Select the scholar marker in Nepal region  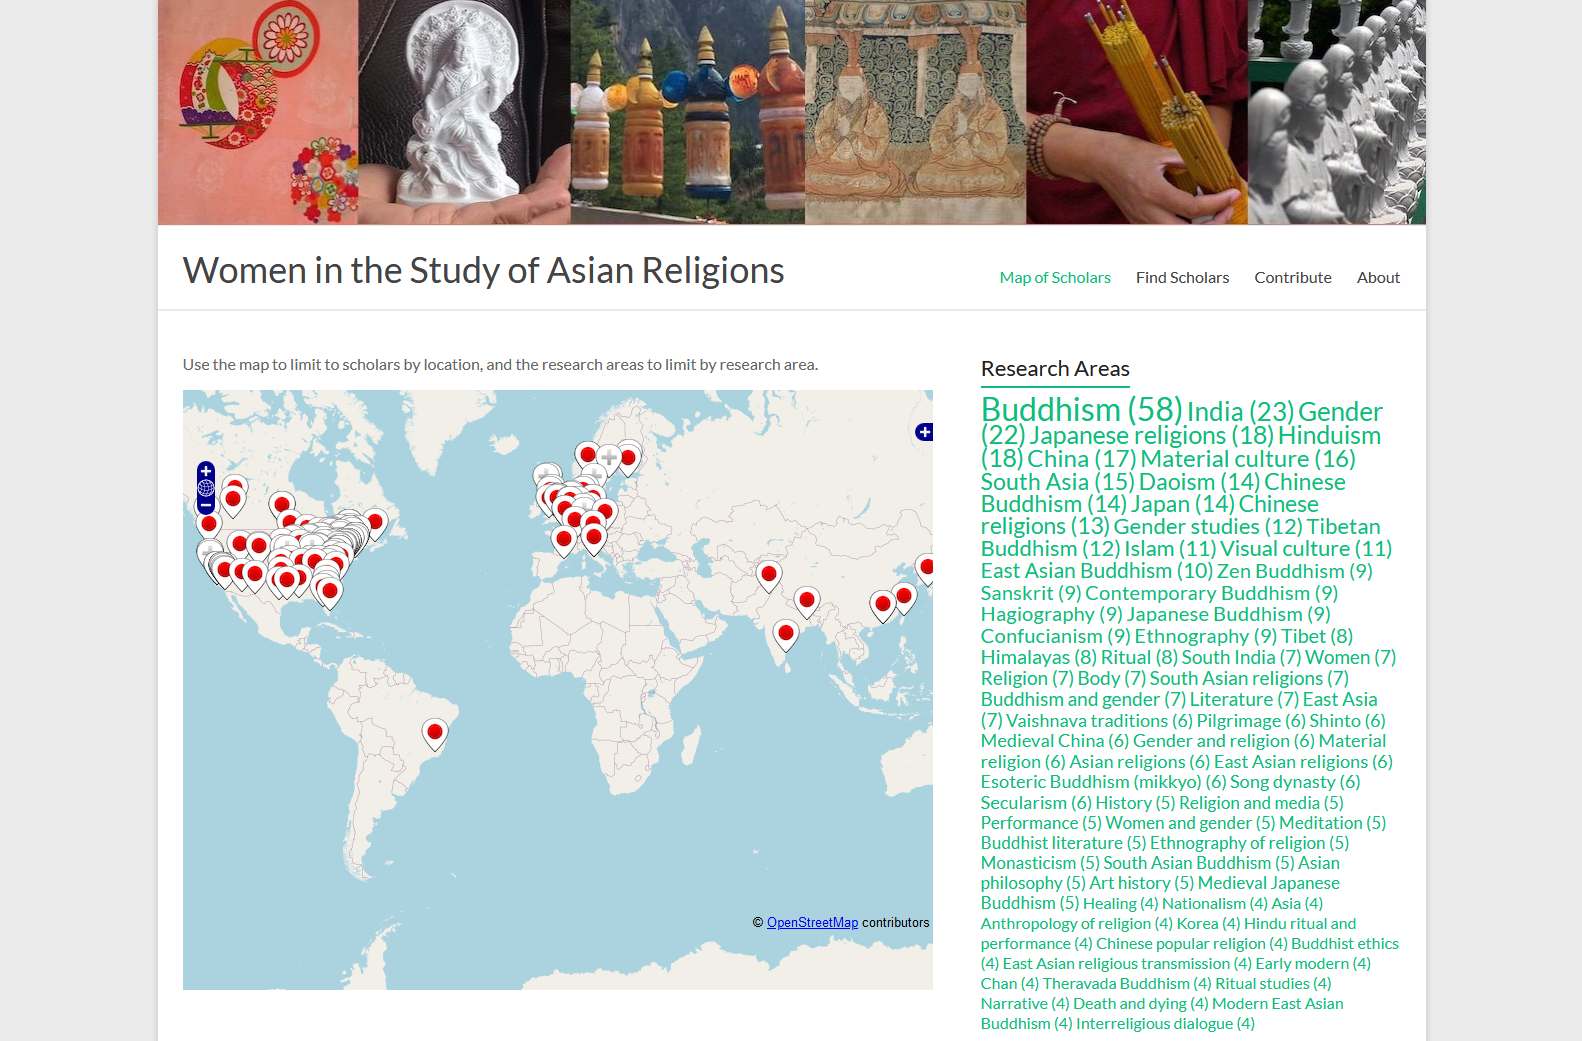pos(807,603)
